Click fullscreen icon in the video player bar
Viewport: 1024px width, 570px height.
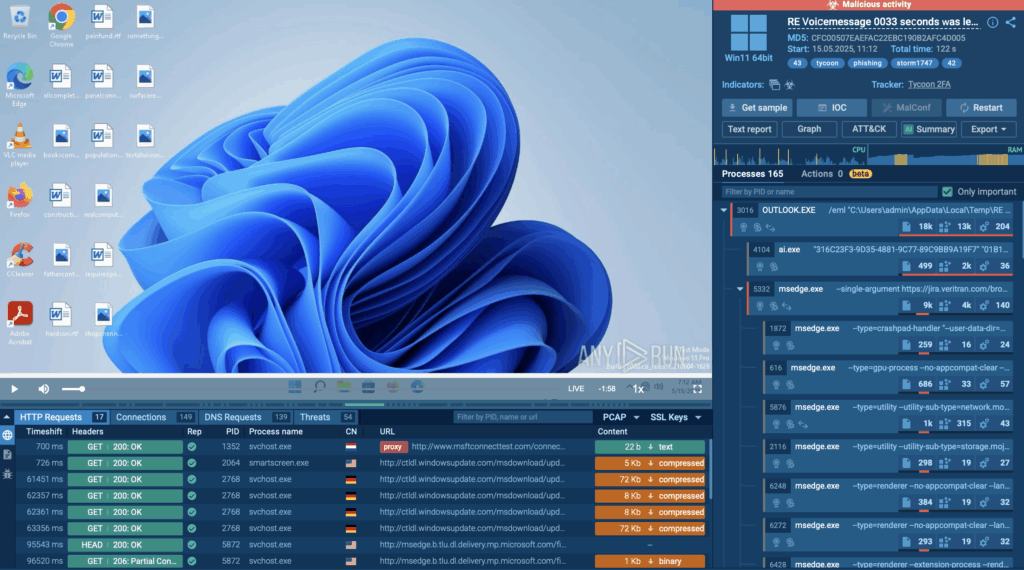tap(697, 388)
